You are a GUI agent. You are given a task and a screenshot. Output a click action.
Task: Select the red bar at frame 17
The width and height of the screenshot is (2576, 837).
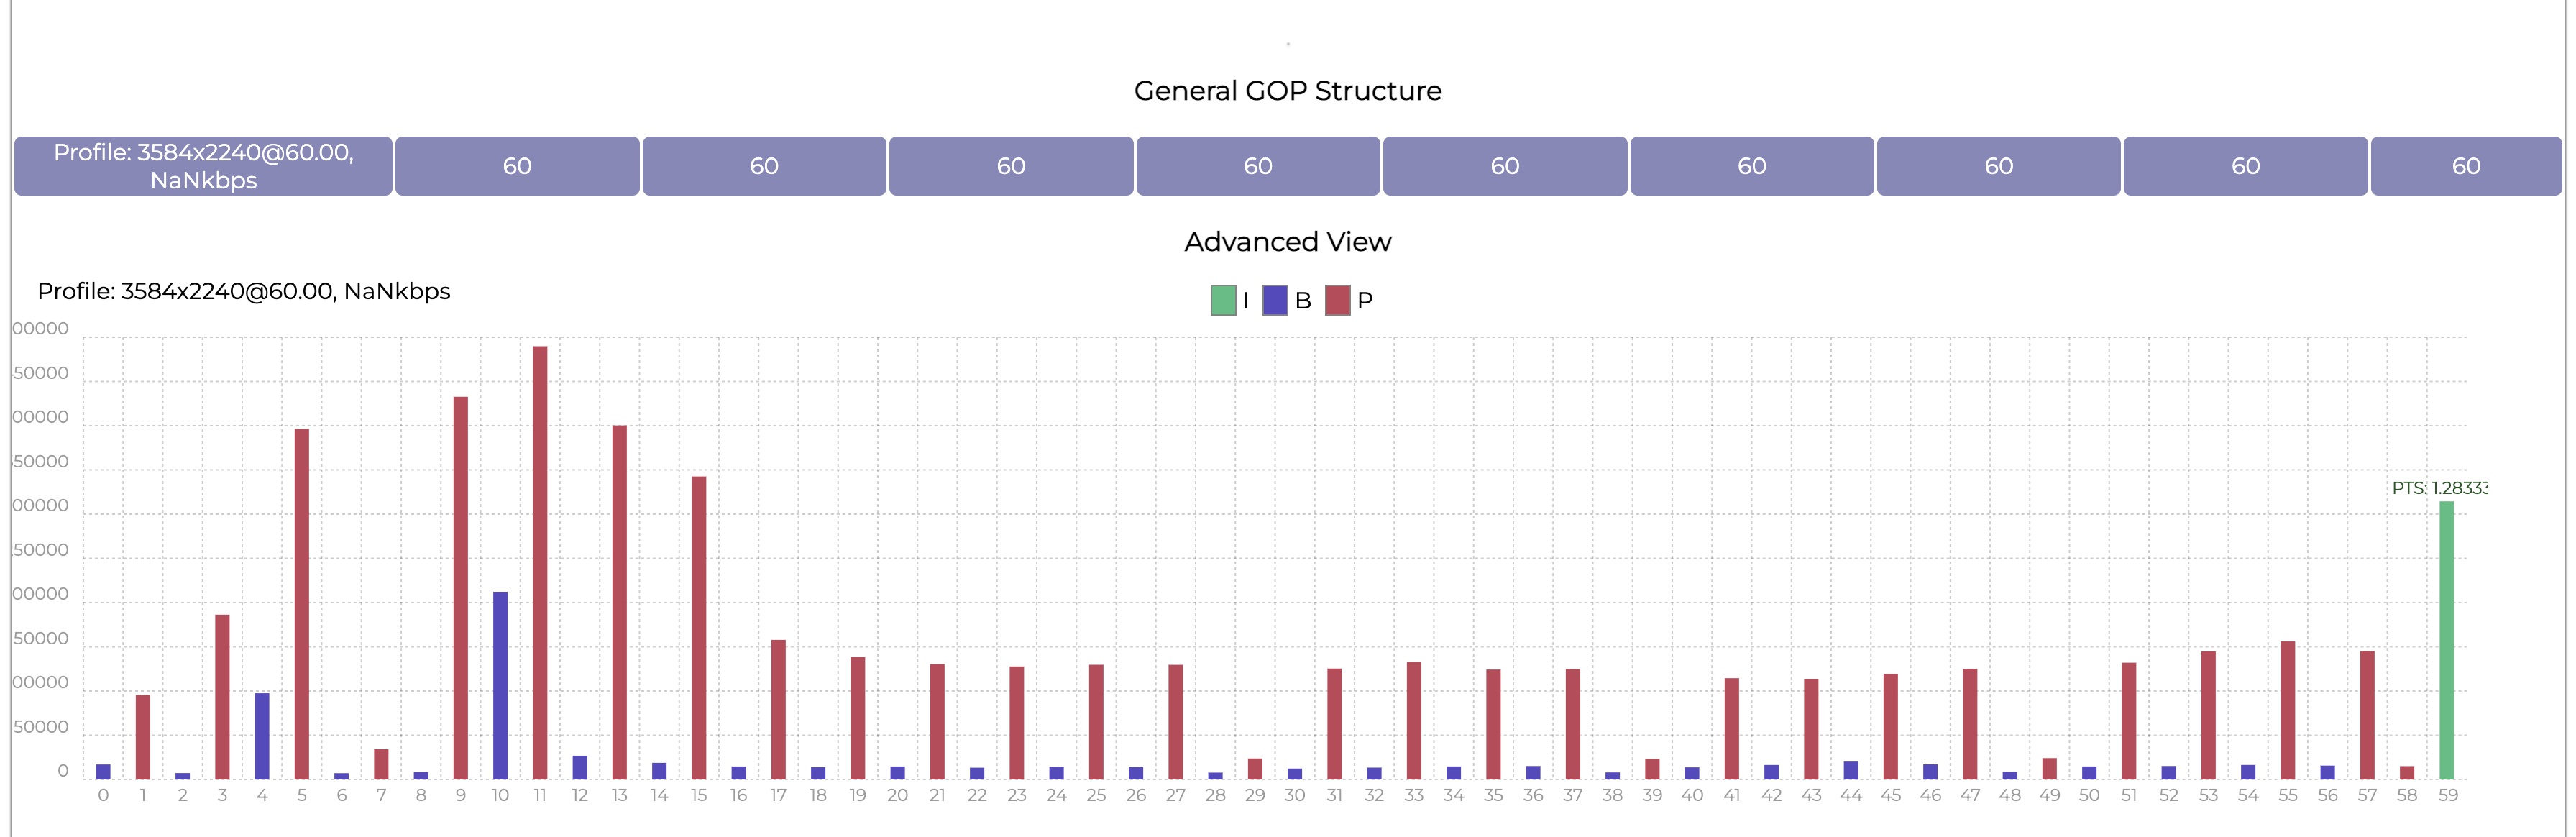tap(778, 709)
